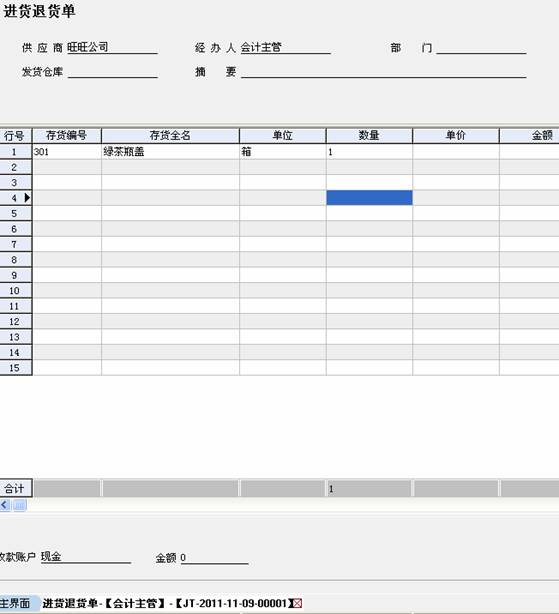Click the row 4 current-row arrow marker
Screen dimensions: 559x614
point(27,198)
